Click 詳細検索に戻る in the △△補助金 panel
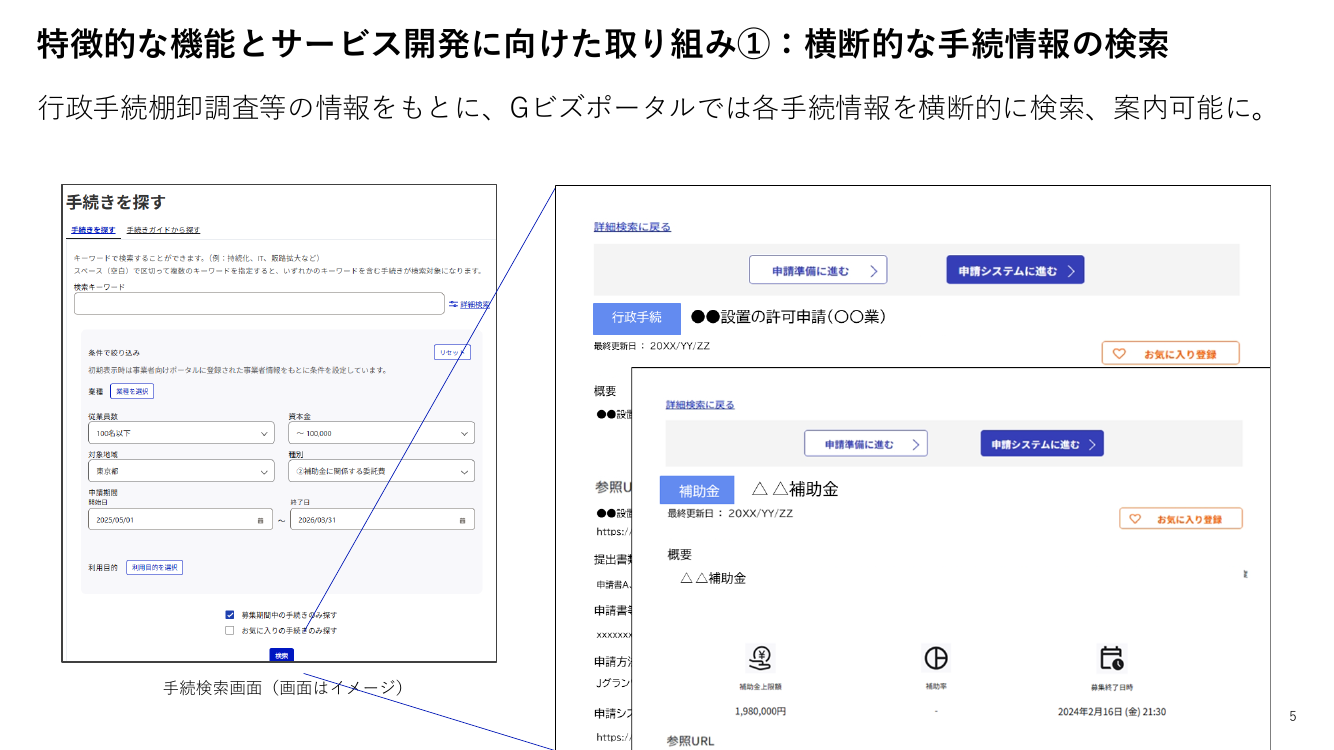This screenshot has height=750, width=1334. [700, 405]
